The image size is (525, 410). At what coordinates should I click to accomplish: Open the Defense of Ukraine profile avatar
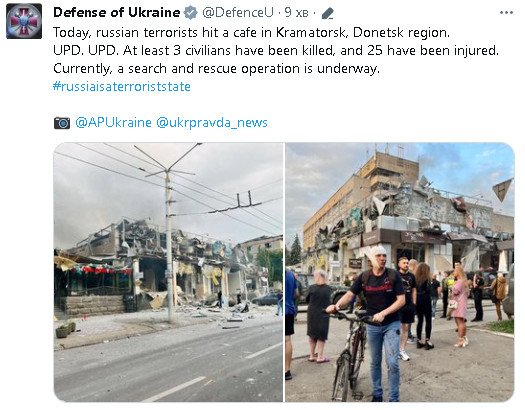click(24, 21)
